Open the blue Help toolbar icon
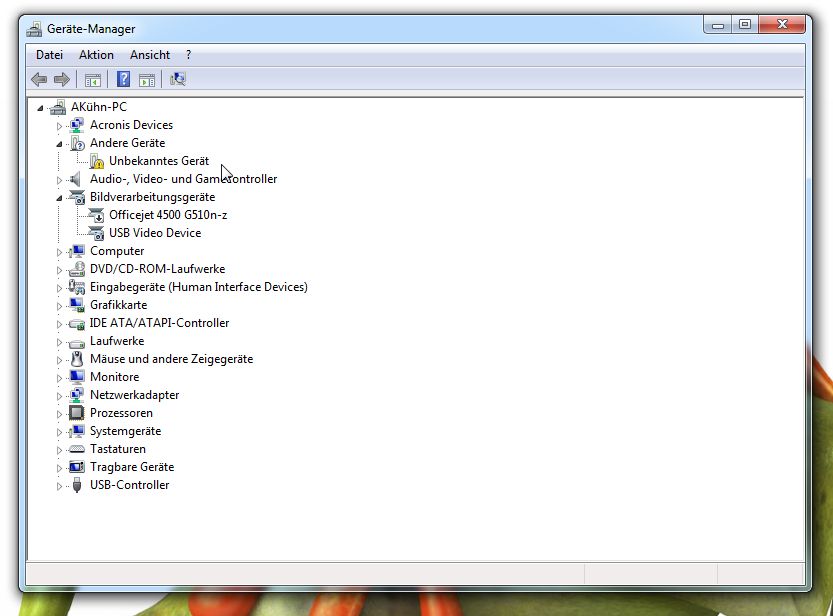The width and height of the screenshot is (833, 616). 123,80
